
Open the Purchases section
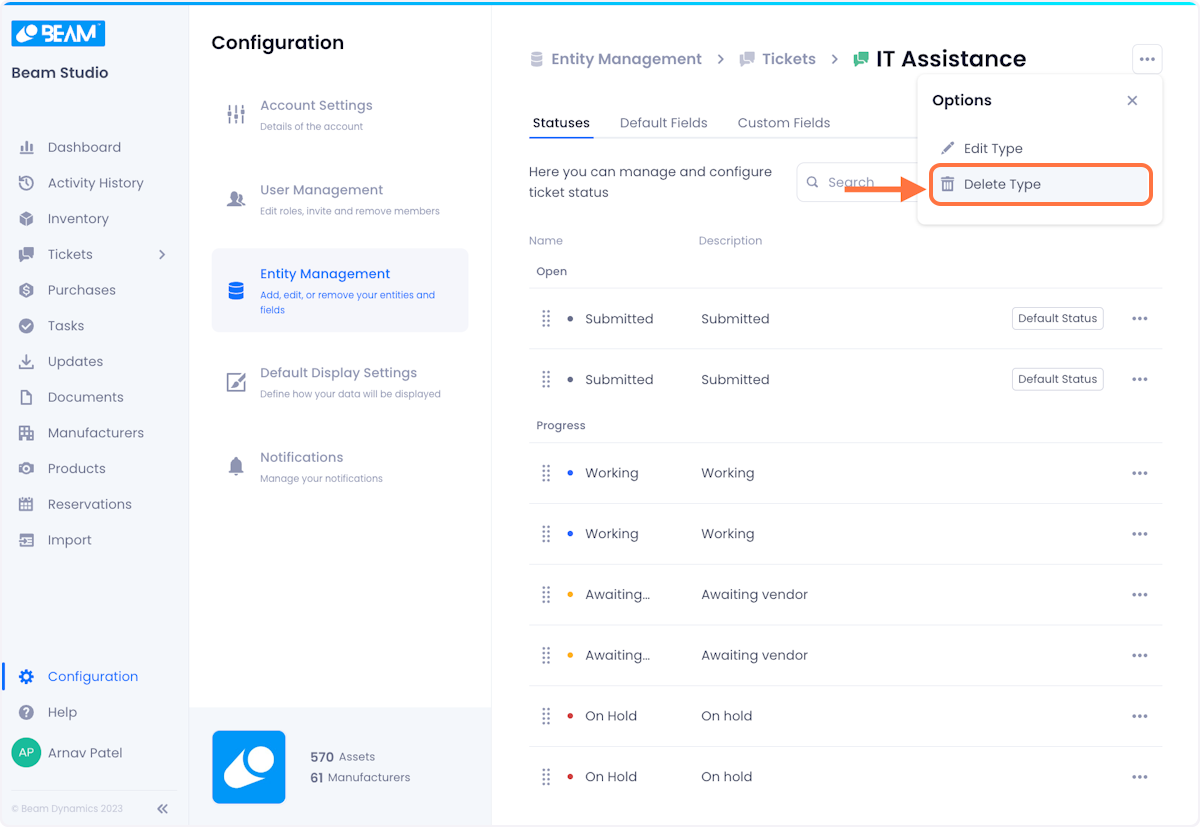click(x=81, y=290)
